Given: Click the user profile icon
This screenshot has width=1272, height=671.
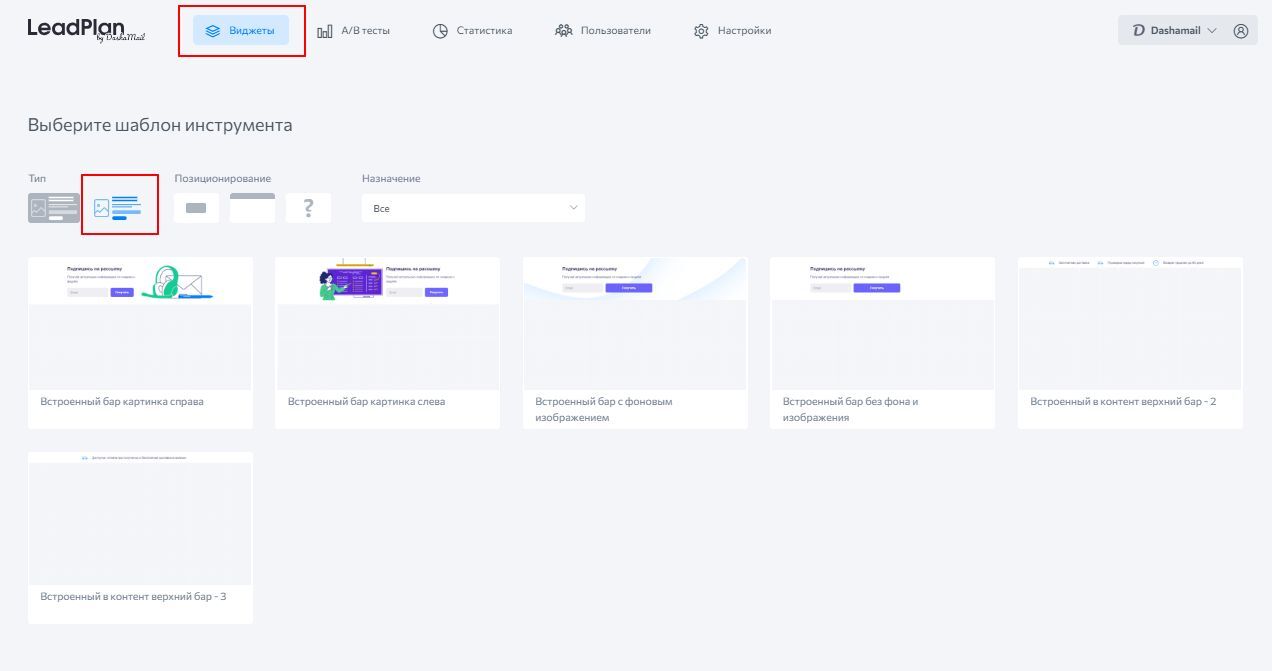Looking at the screenshot, I should [x=1241, y=31].
